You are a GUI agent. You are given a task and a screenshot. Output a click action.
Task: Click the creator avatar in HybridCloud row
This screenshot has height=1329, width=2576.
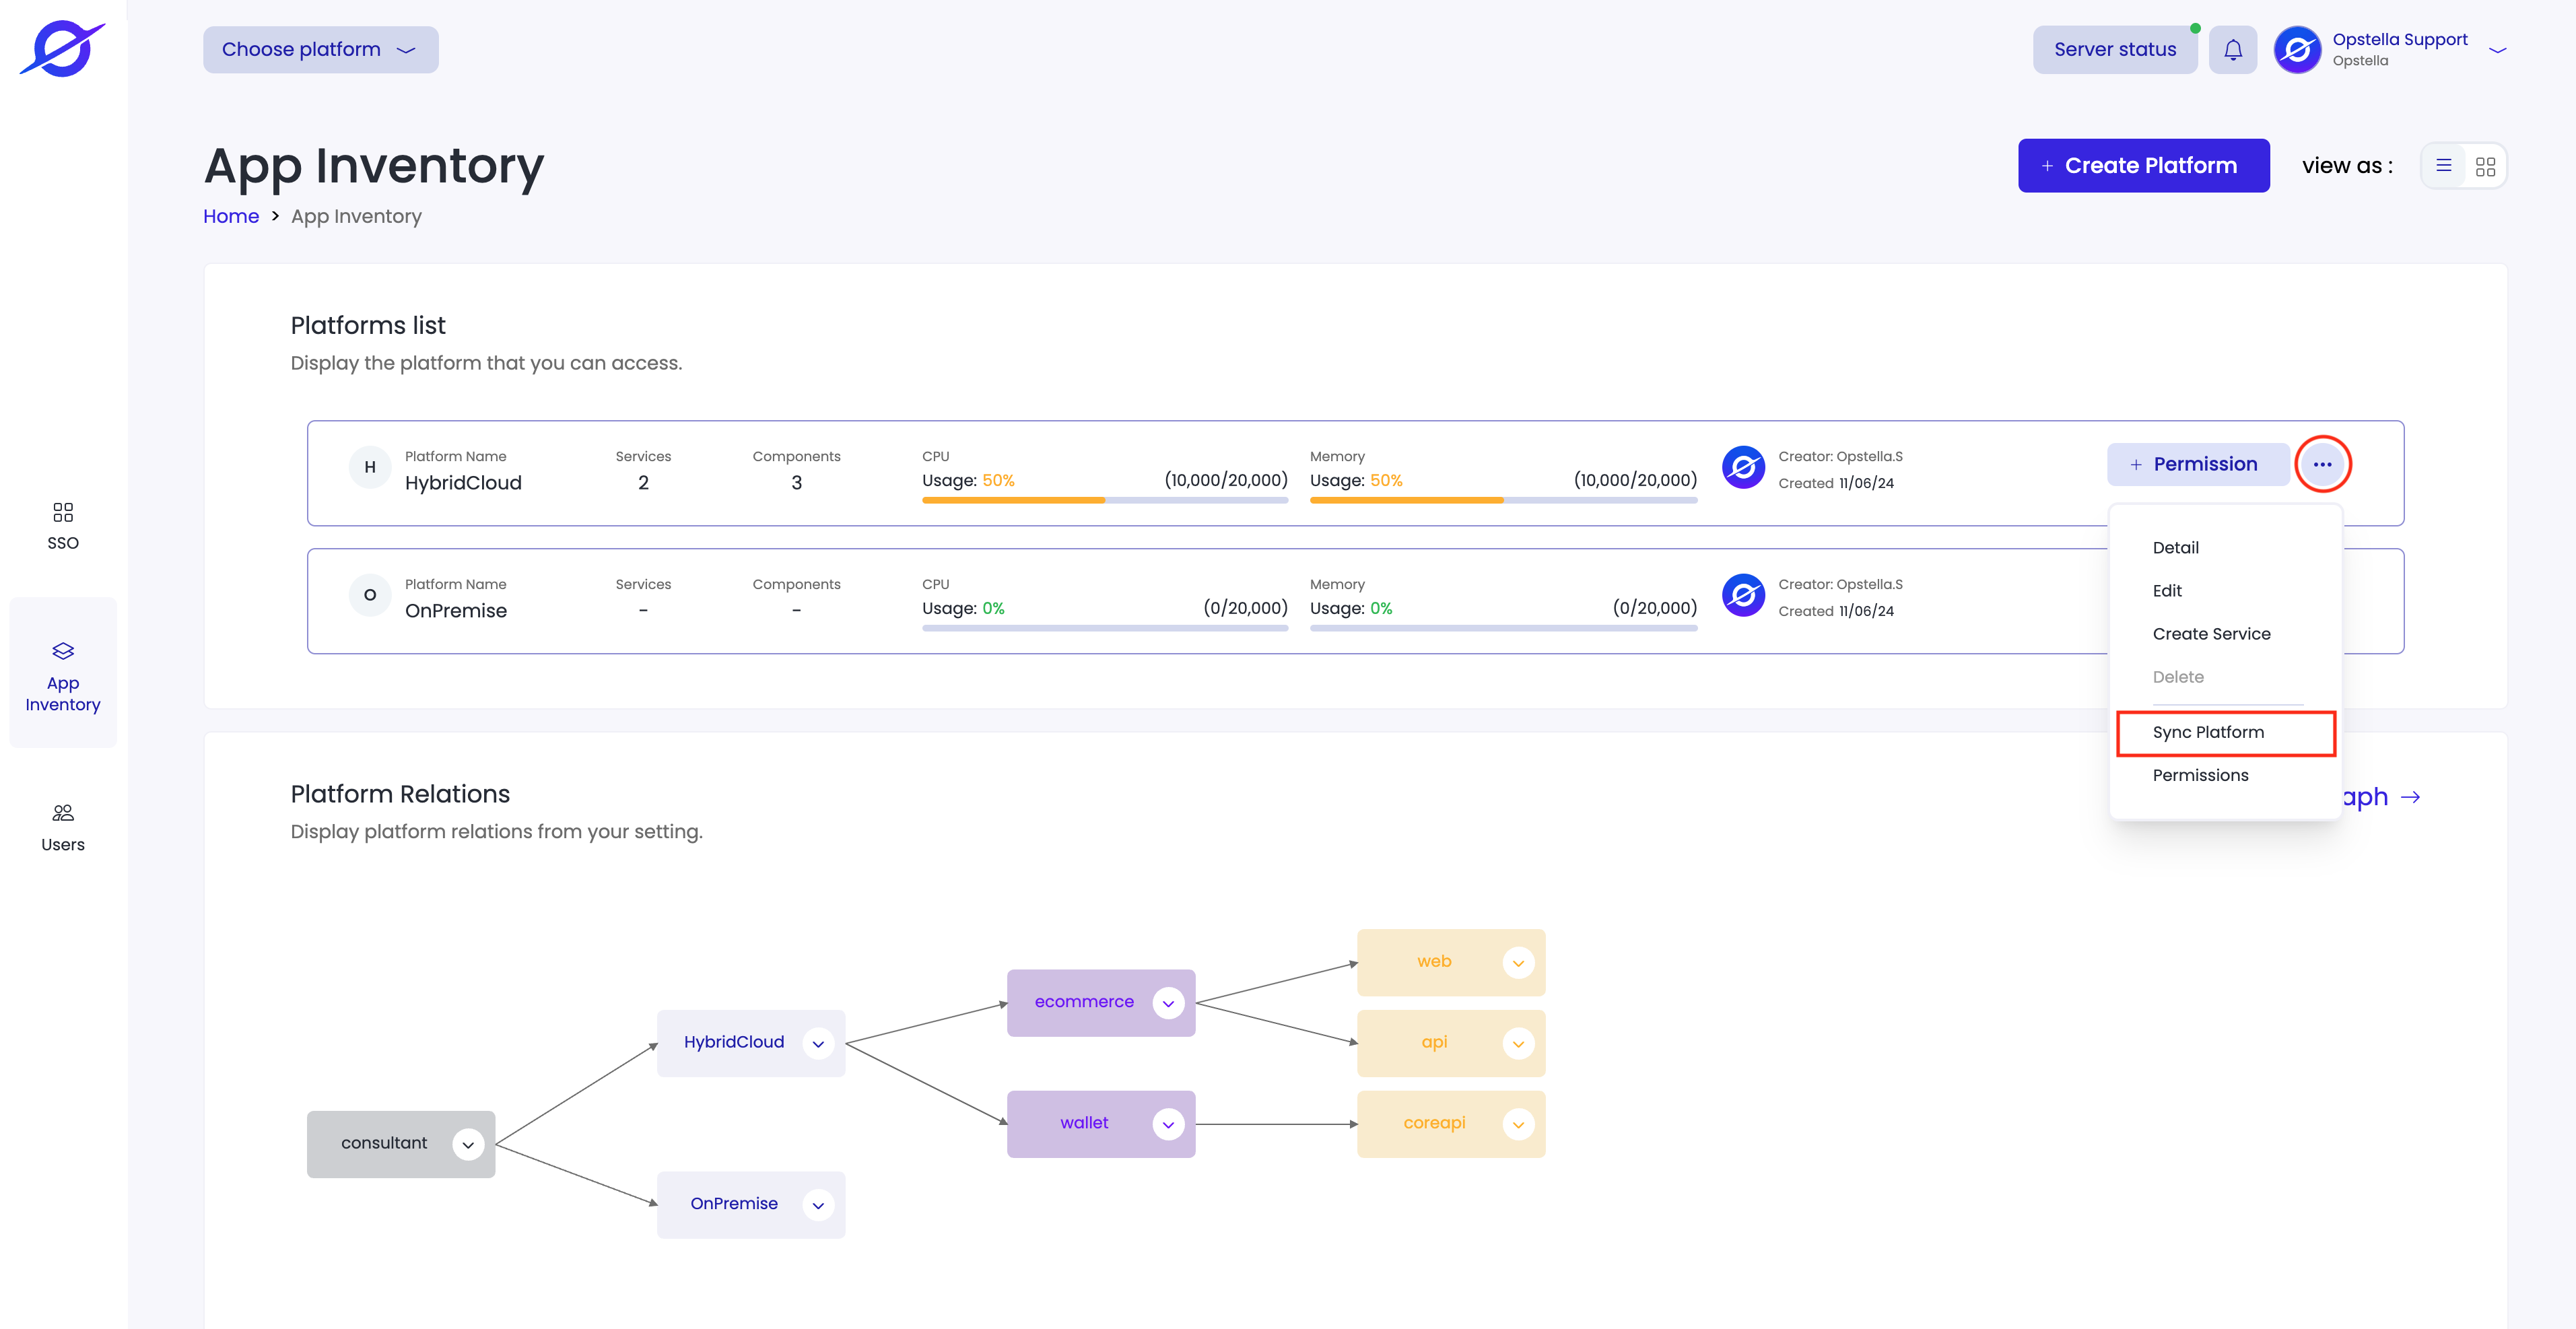click(1743, 467)
